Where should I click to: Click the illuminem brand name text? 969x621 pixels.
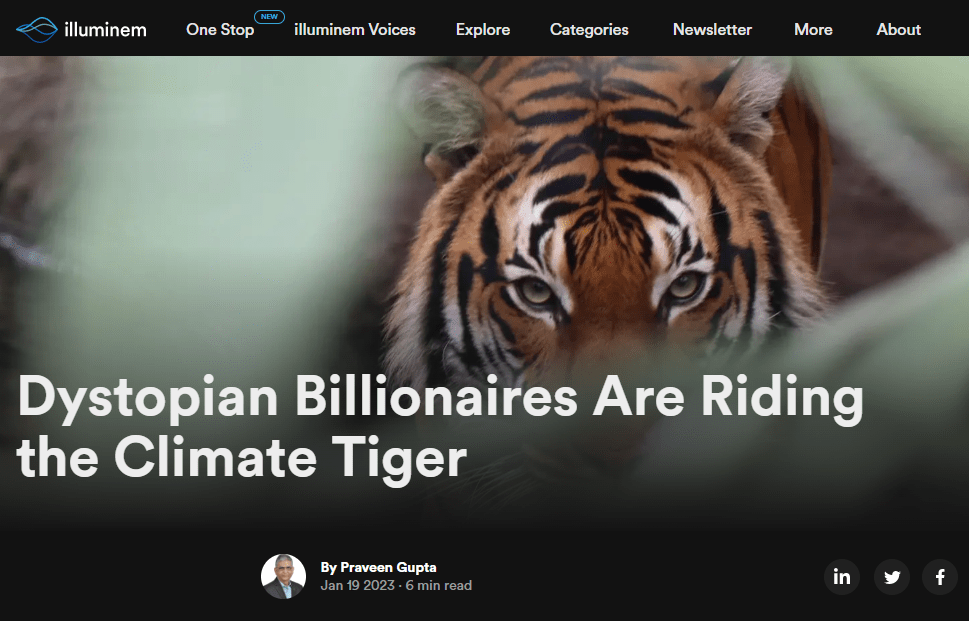pyautogui.click(x=106, y=30)
